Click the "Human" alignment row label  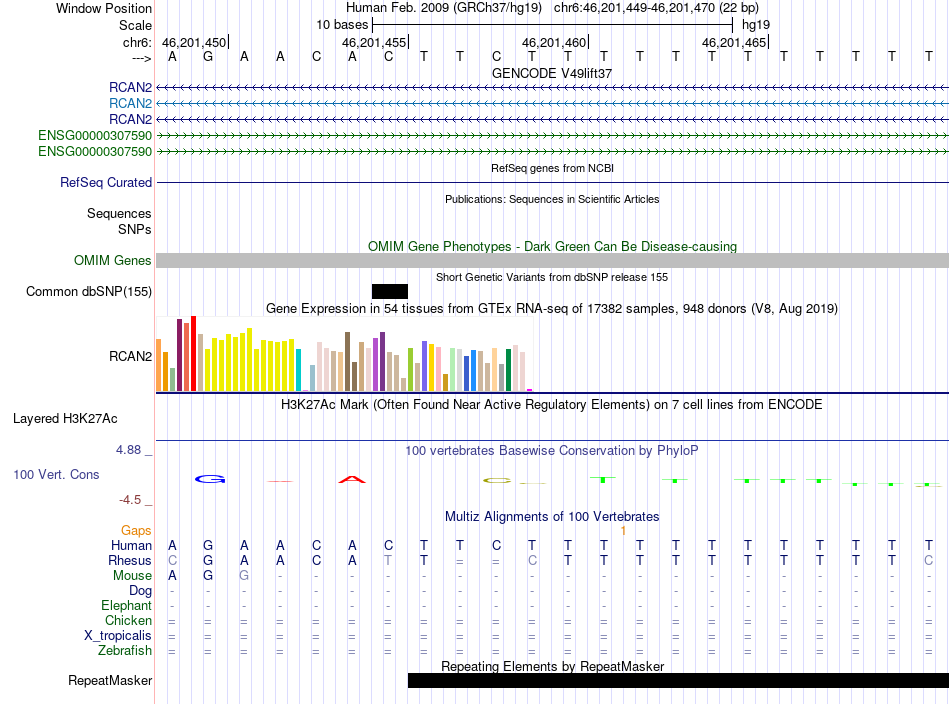click(x=131, y=546)
